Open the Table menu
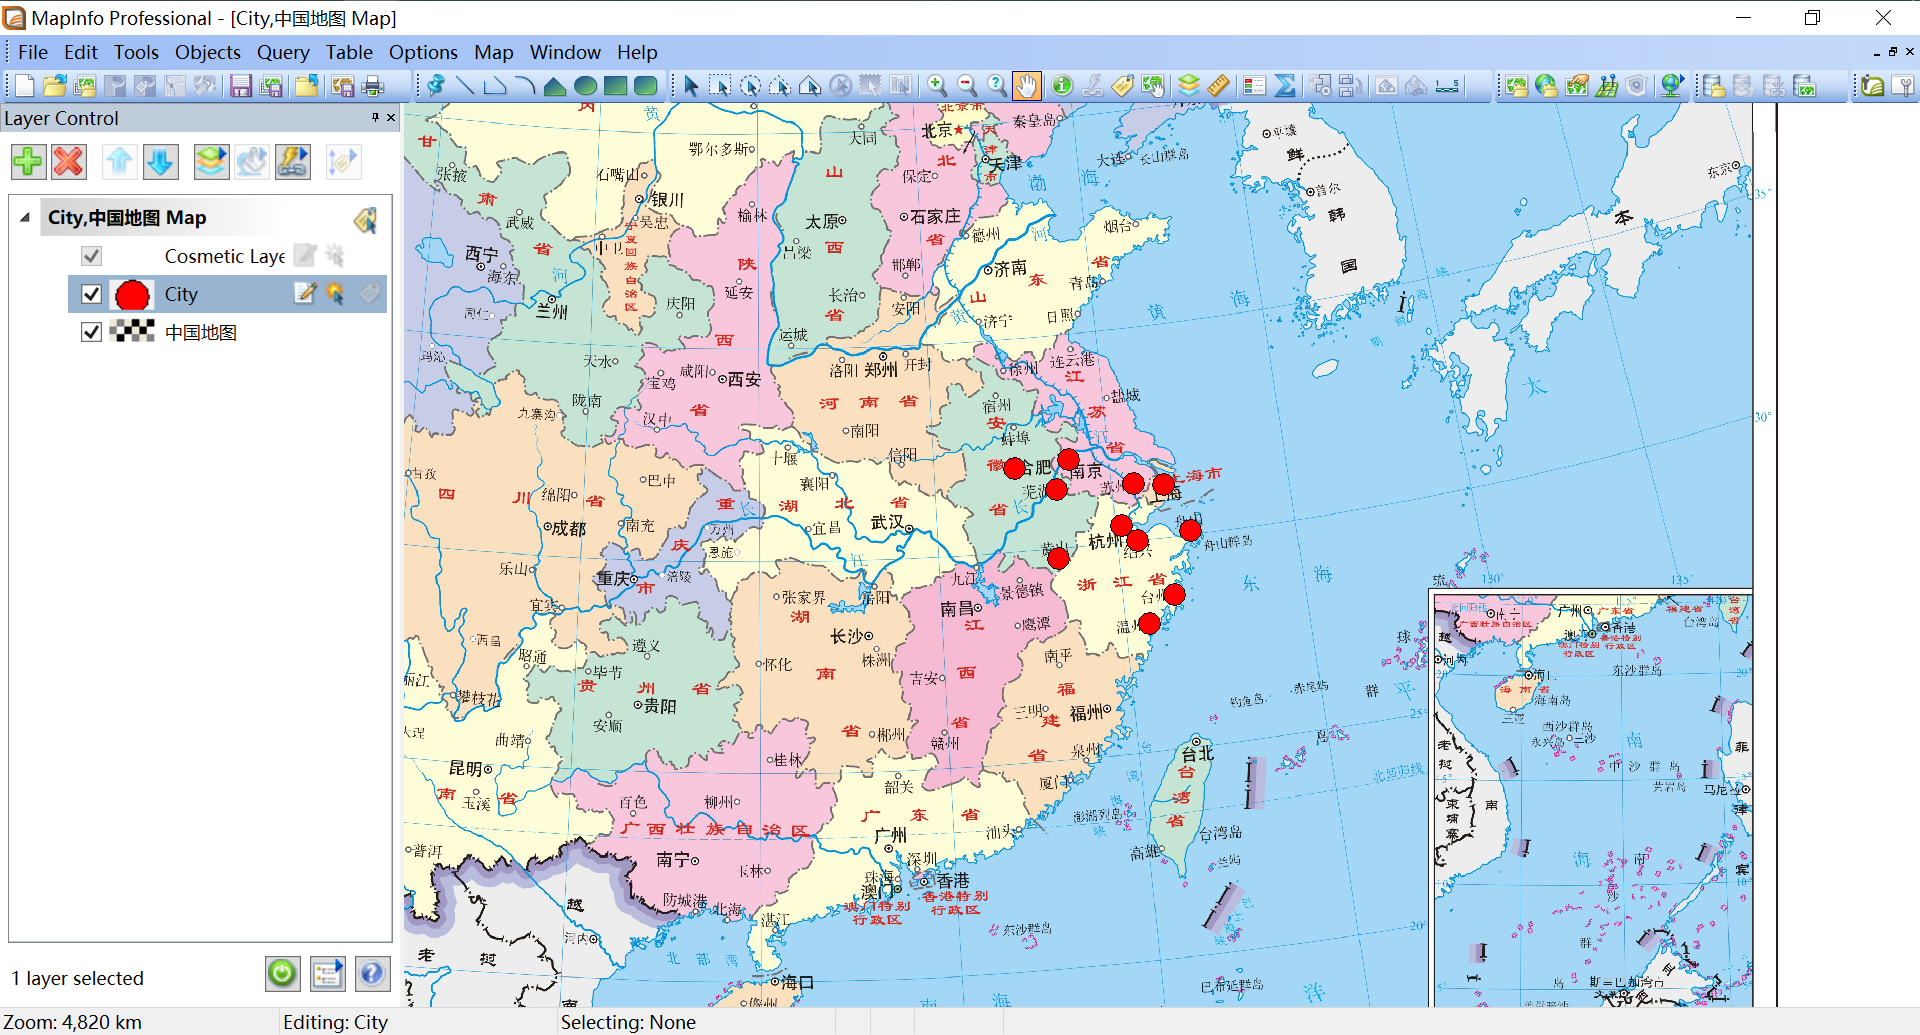This screenshot has height=1035, width=1920. point(349,52)
